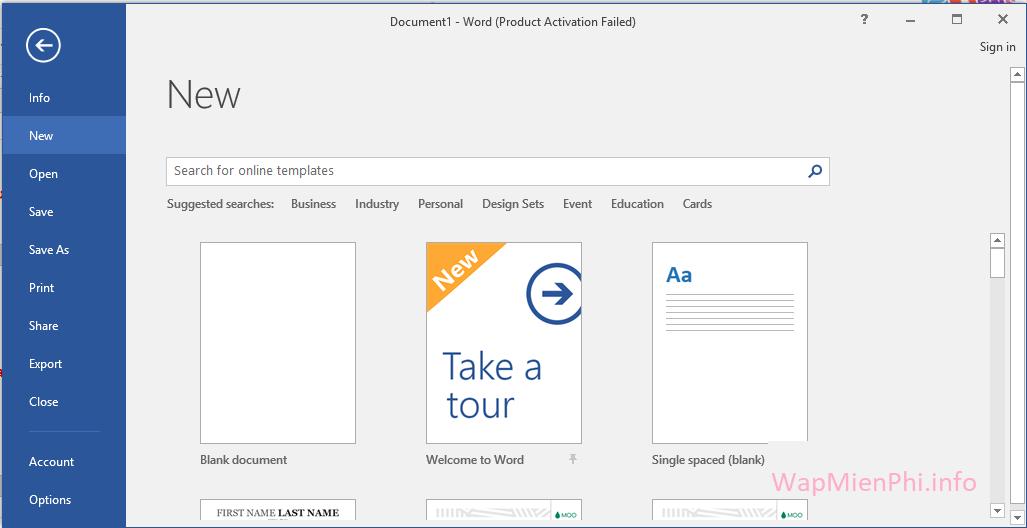Click the Personal suggested search
This screenshot has width=1027, height=528.
(x=440, y=204)
